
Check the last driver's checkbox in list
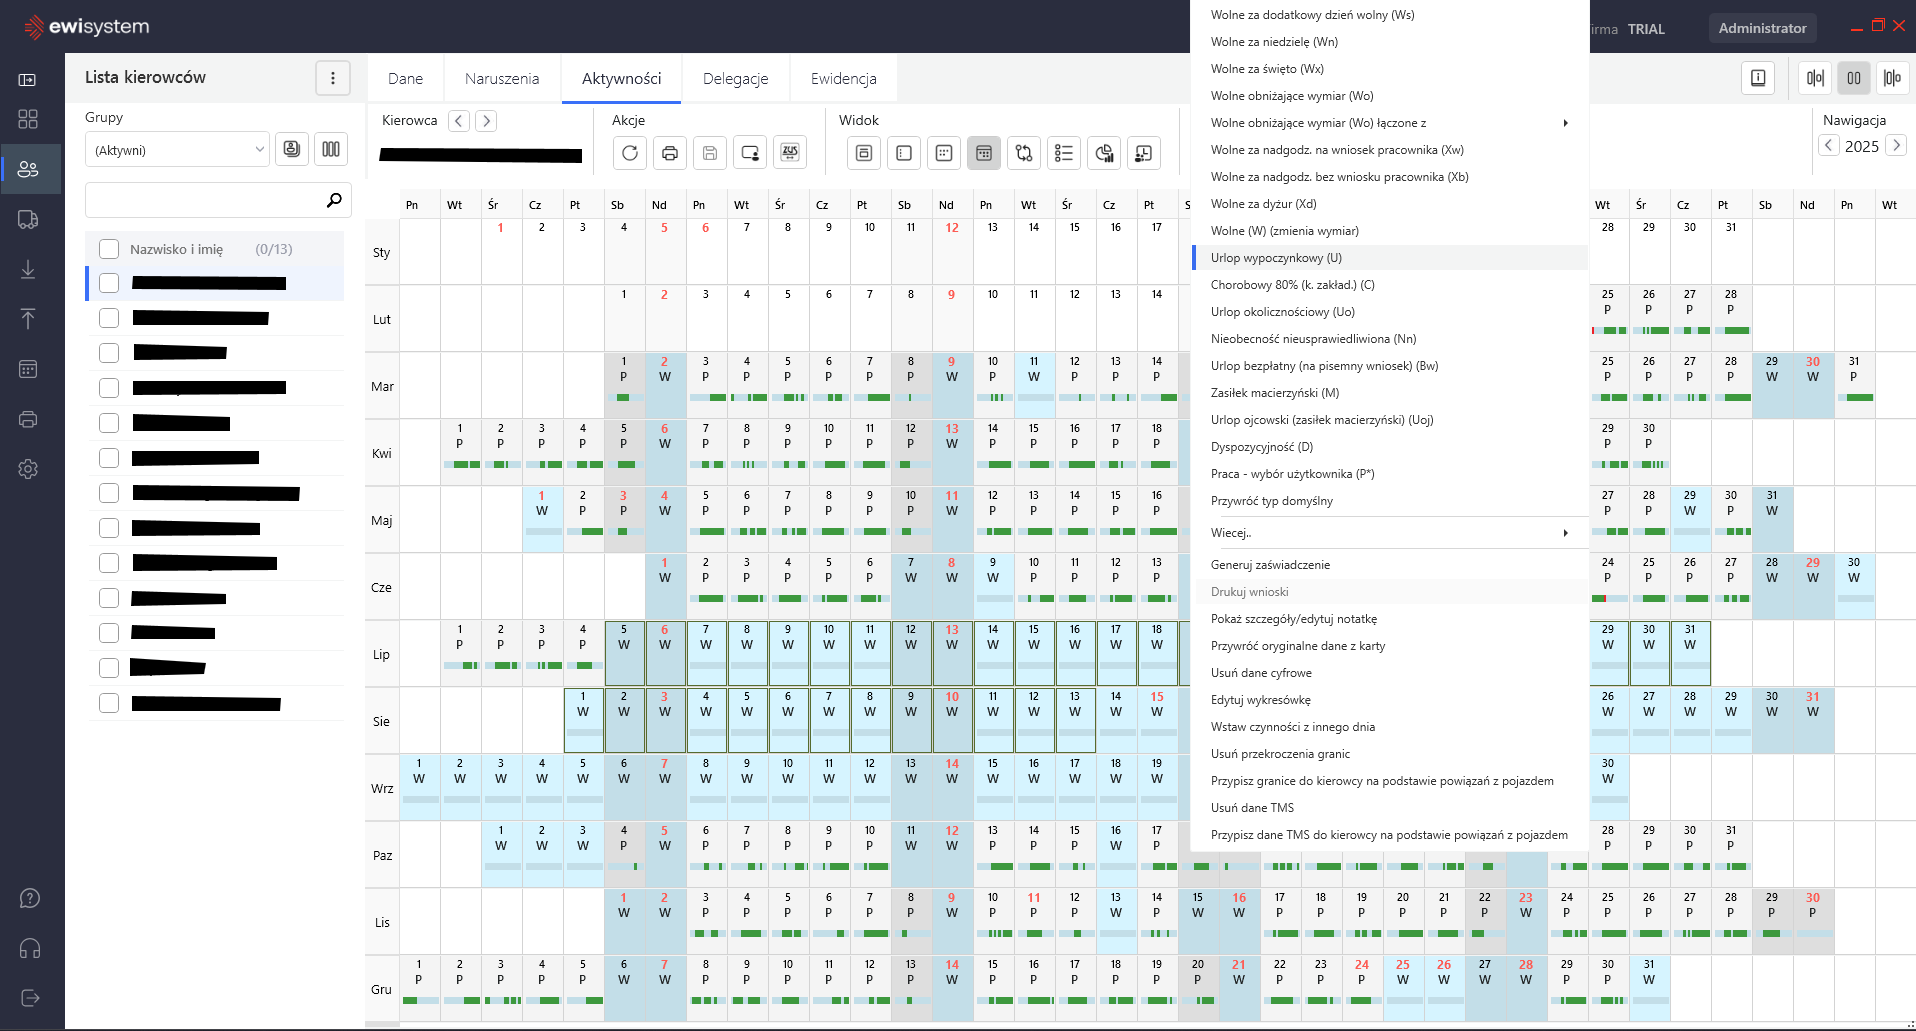coord(109,703)
